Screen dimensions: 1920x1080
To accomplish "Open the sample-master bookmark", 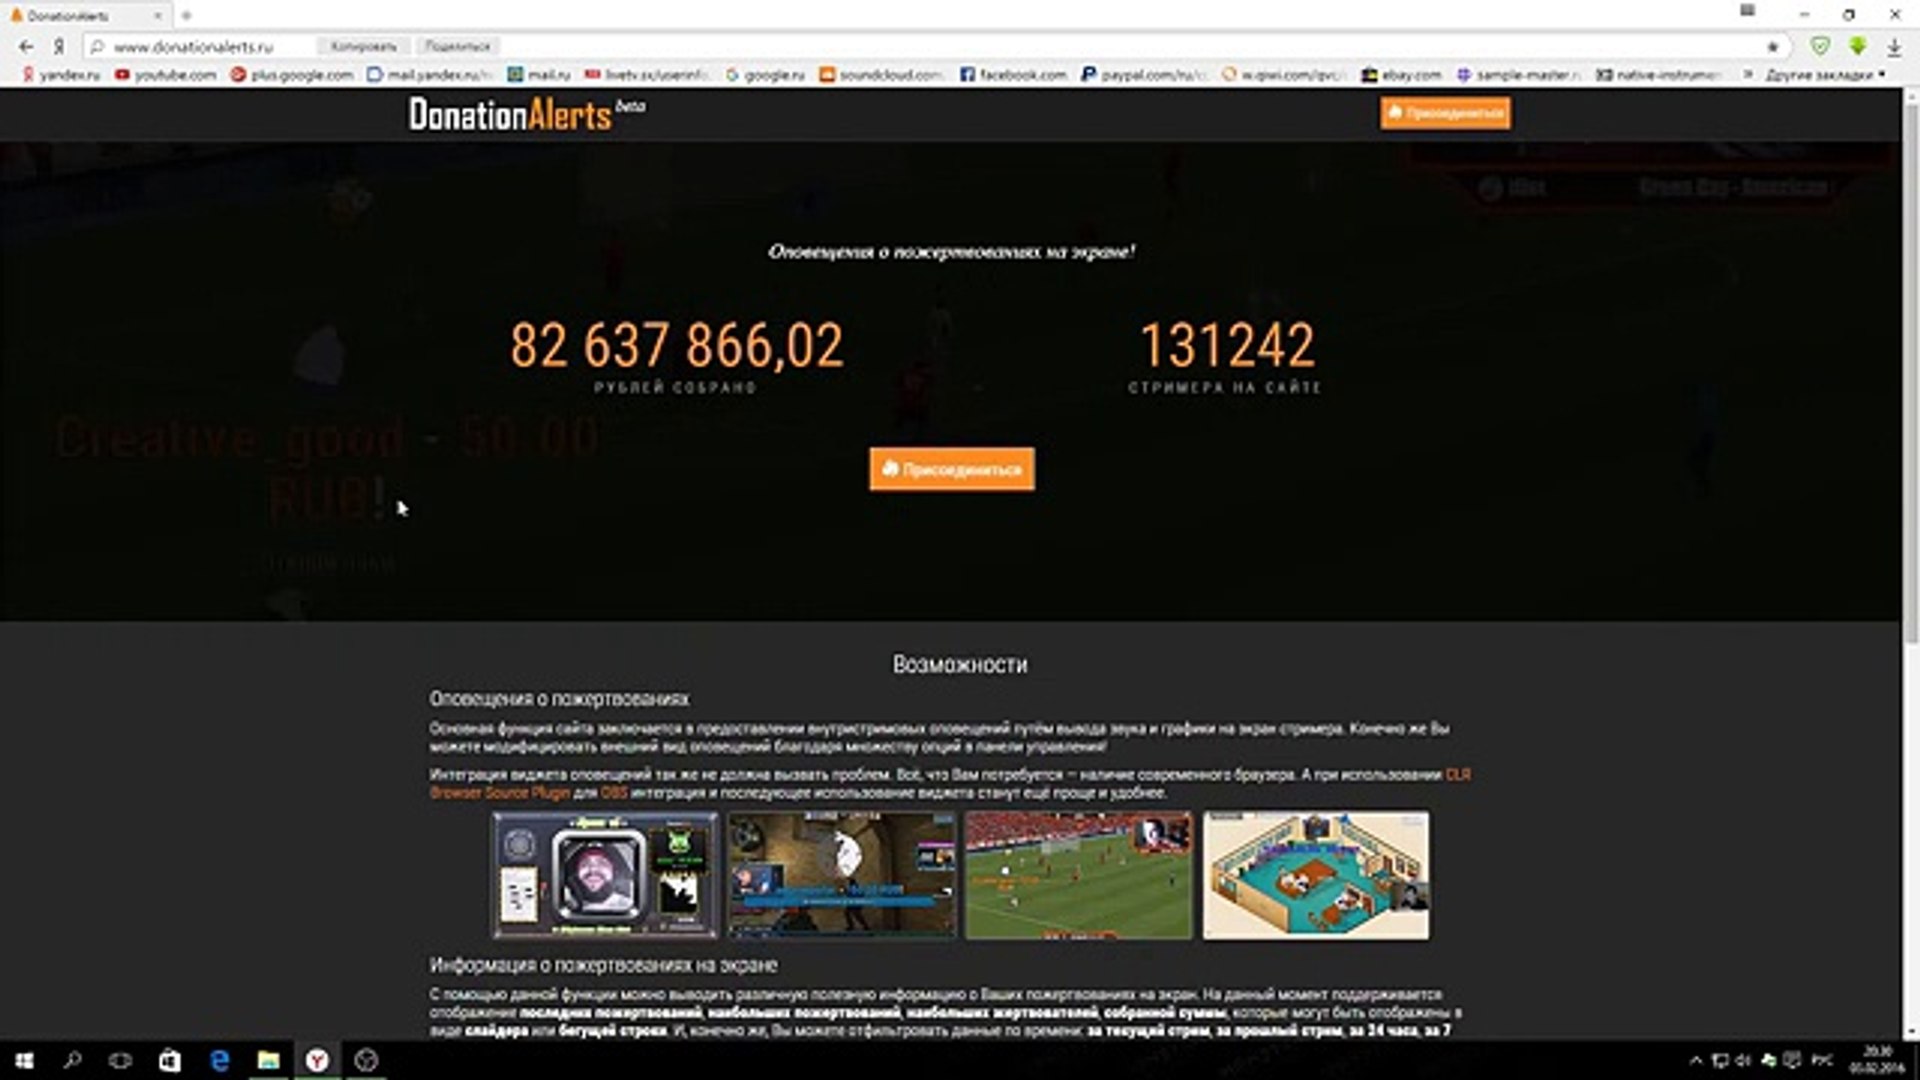I will pos(1518,75).
